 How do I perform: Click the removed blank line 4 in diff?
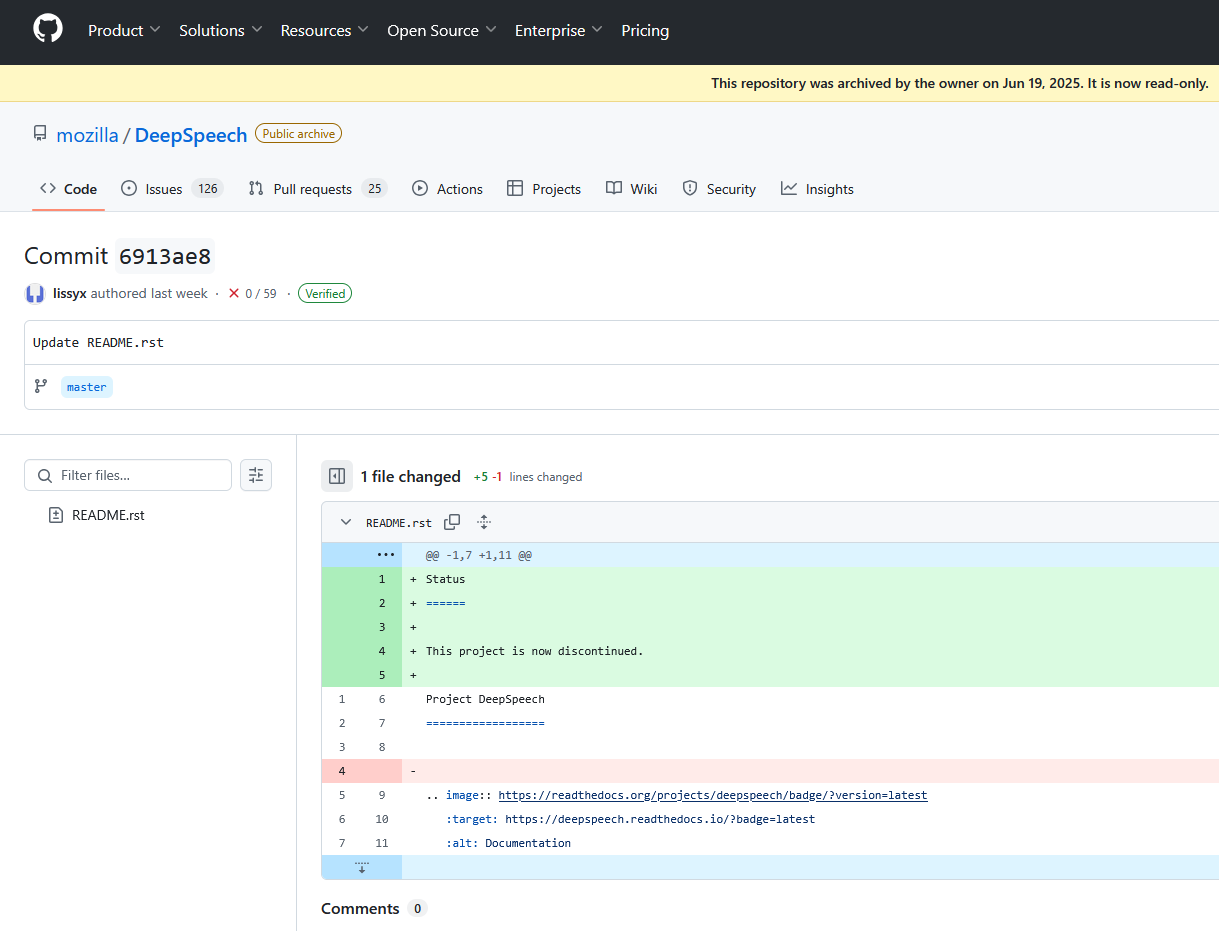click(x=770, y=771)
